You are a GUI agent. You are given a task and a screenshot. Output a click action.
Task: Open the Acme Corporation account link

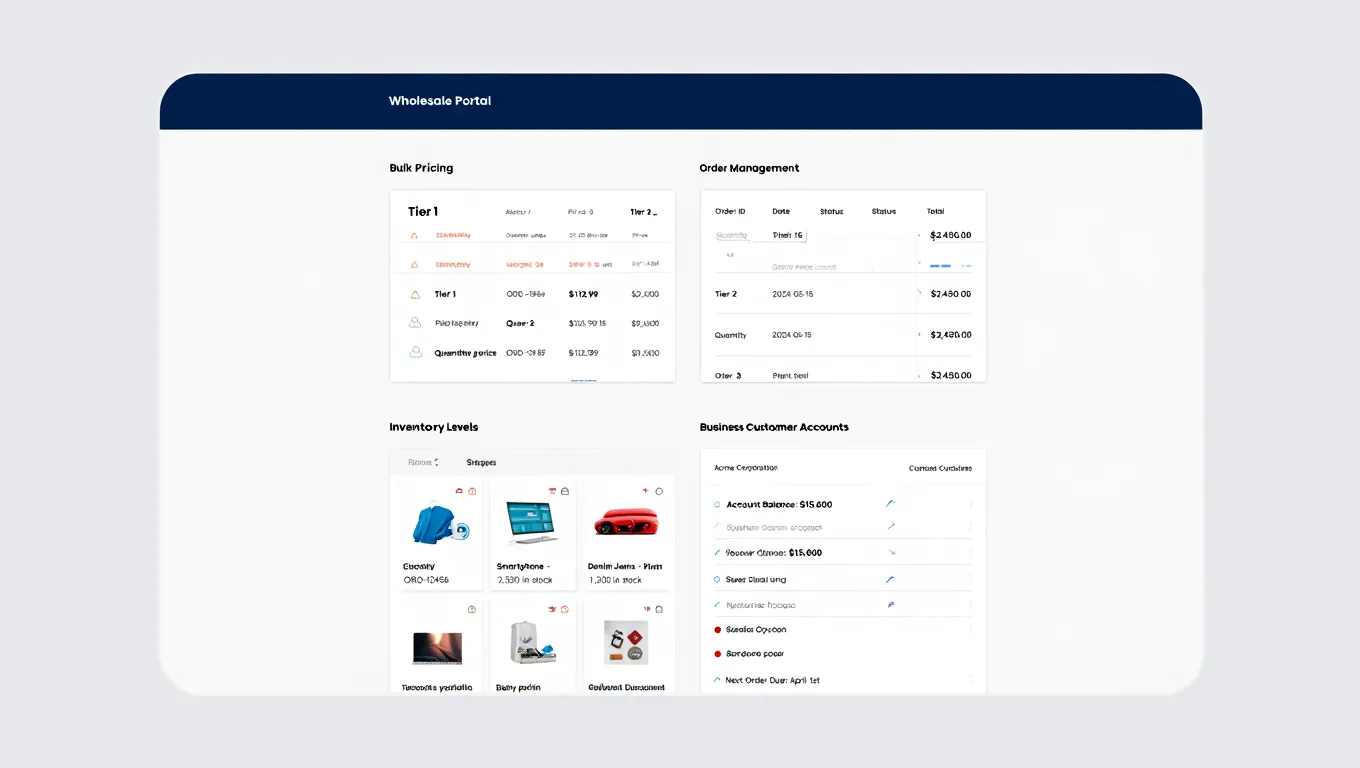pyautogui.click(x=745, y=468)
